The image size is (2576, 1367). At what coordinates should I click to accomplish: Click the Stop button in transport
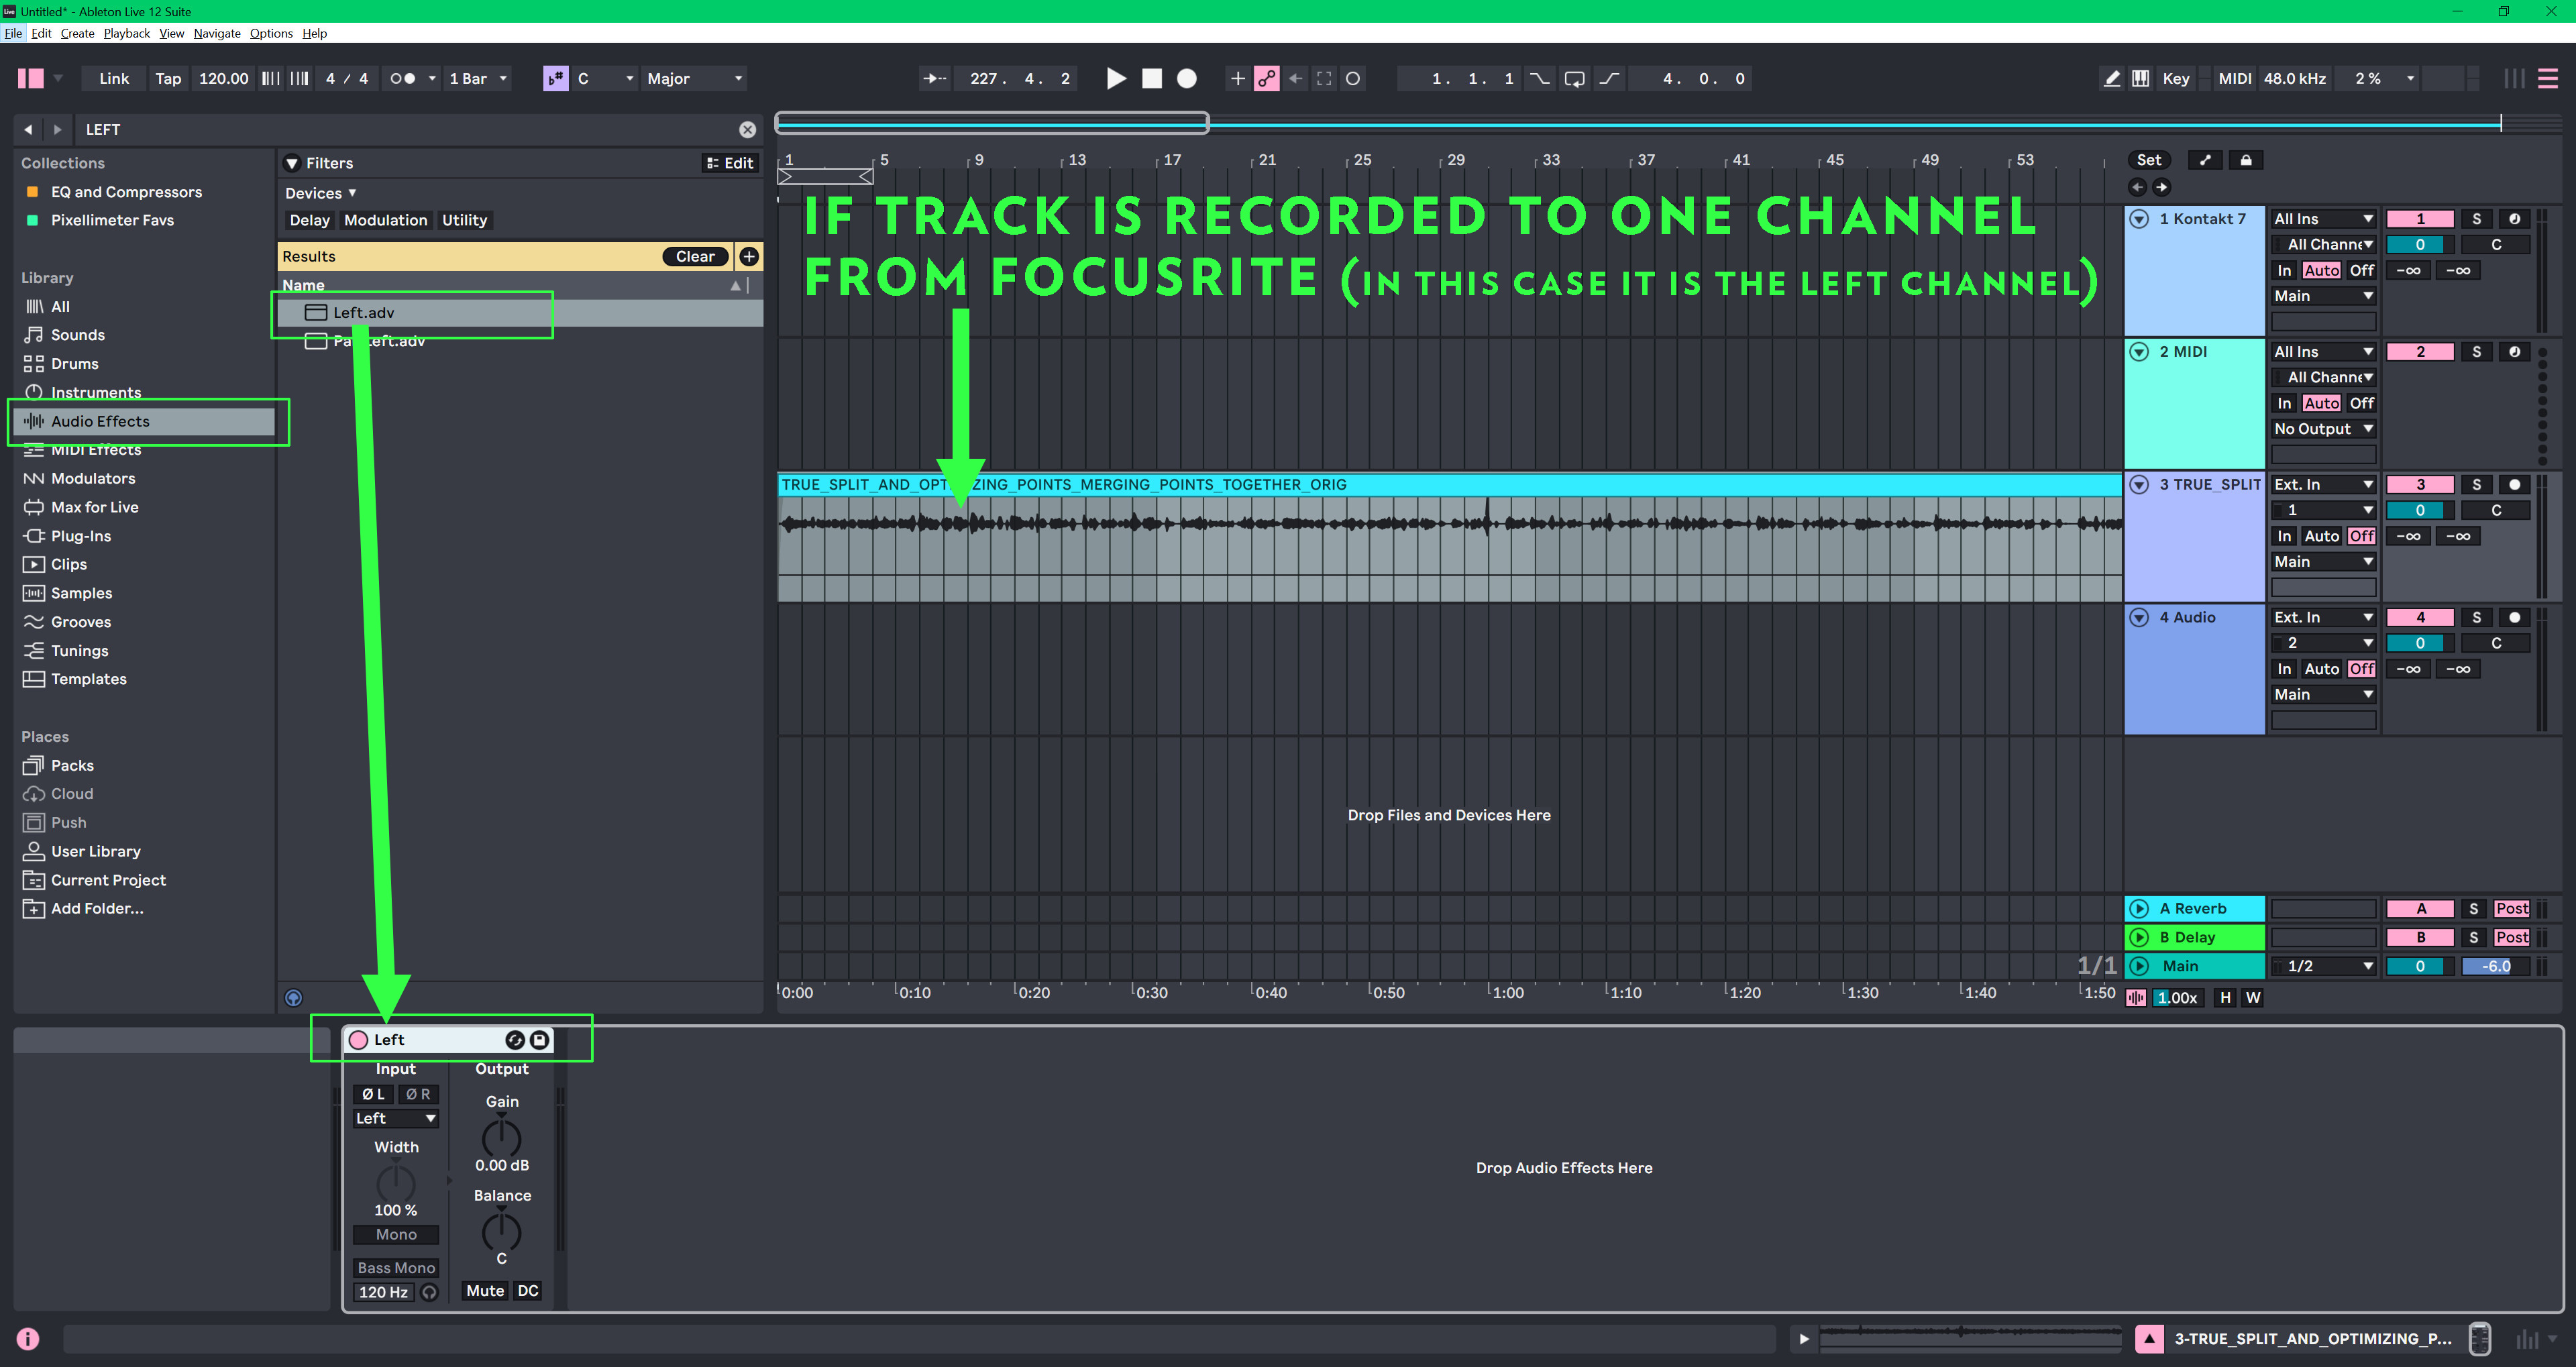point(1152,78)
